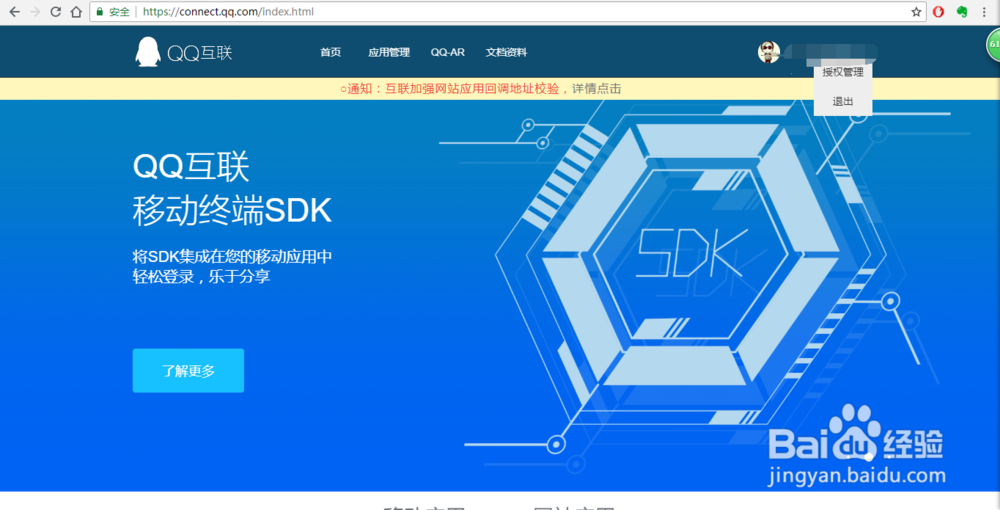1000x510 pixels.
Task: Click the green secure padlock icon
Action: (99, 11)
